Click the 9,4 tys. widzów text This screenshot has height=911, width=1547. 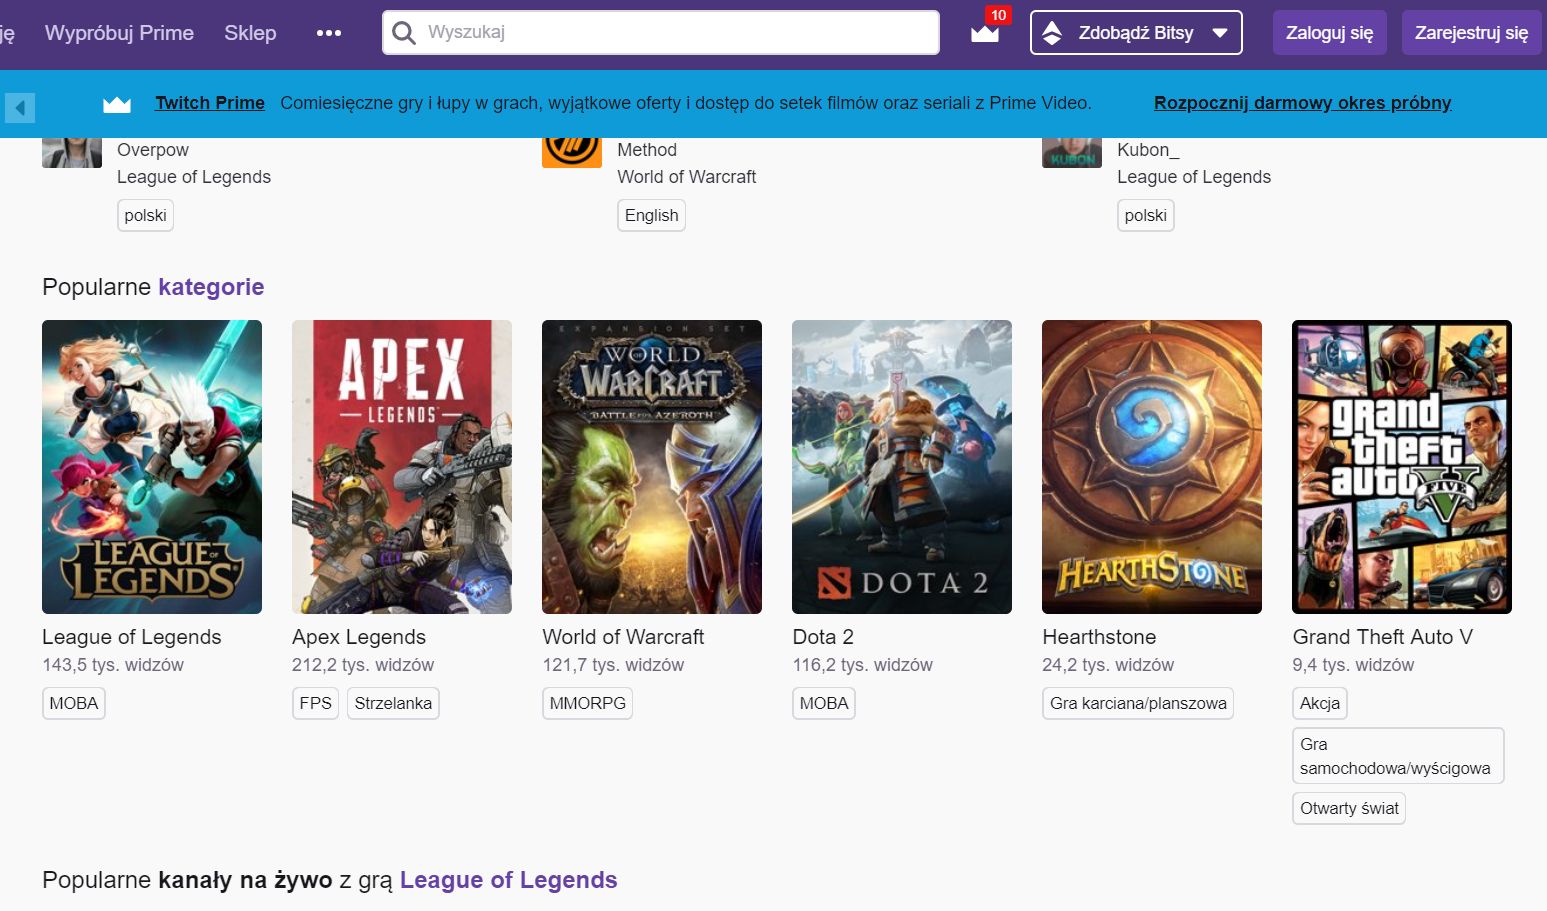(x=1353, y=665)
